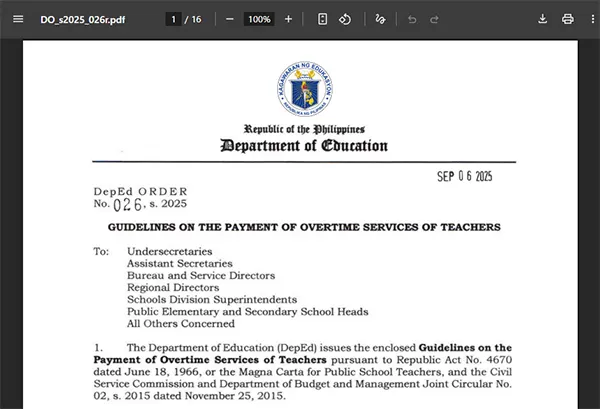Print the PDF document
The image size is (600, 409).
point(567,19)
